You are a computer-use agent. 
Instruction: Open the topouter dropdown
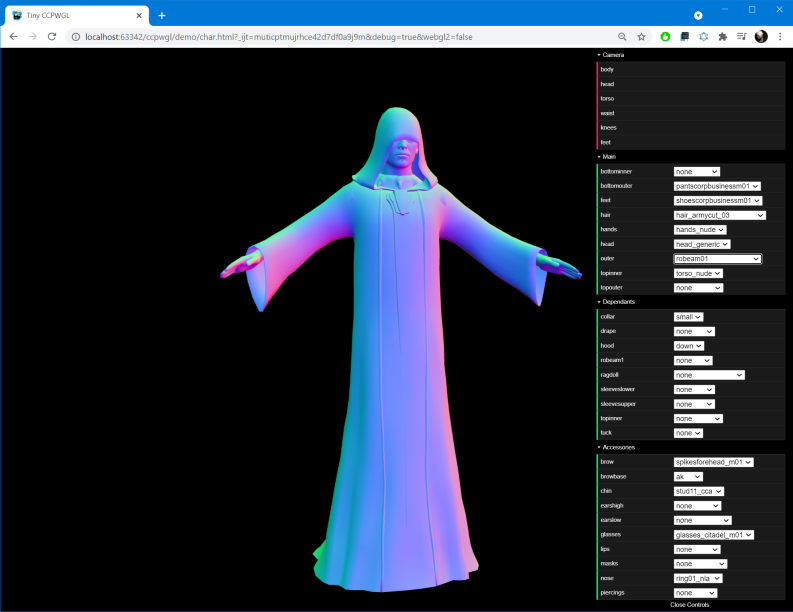[x=698, y=288]
